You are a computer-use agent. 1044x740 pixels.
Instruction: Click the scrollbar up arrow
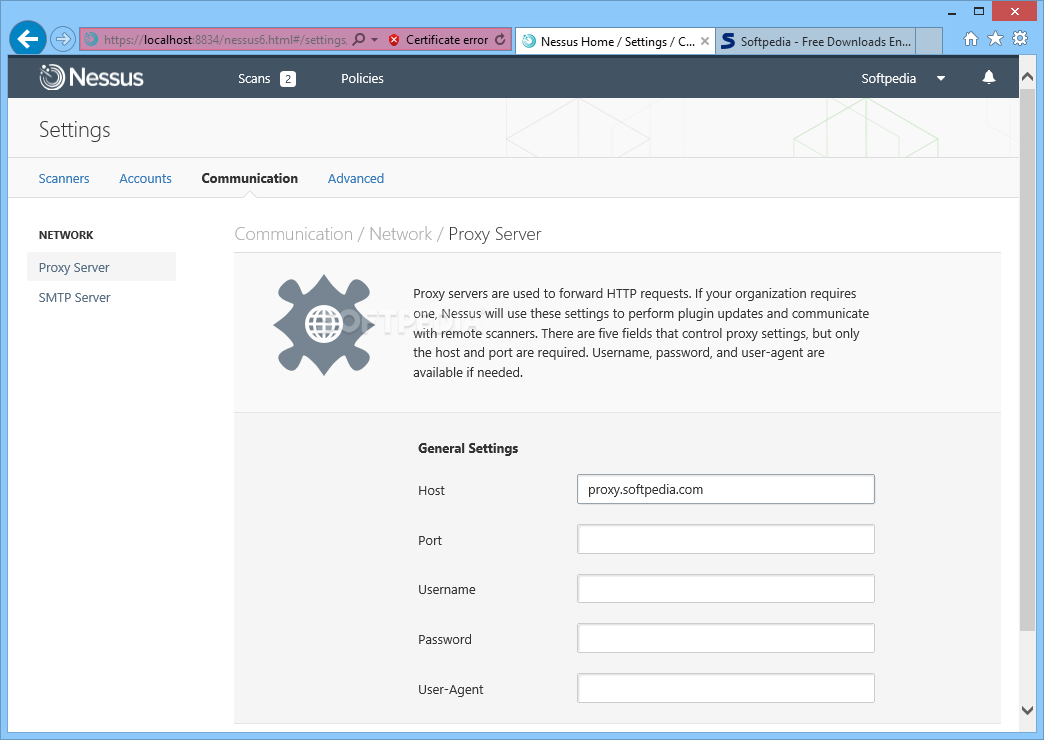pos(1027,77)
